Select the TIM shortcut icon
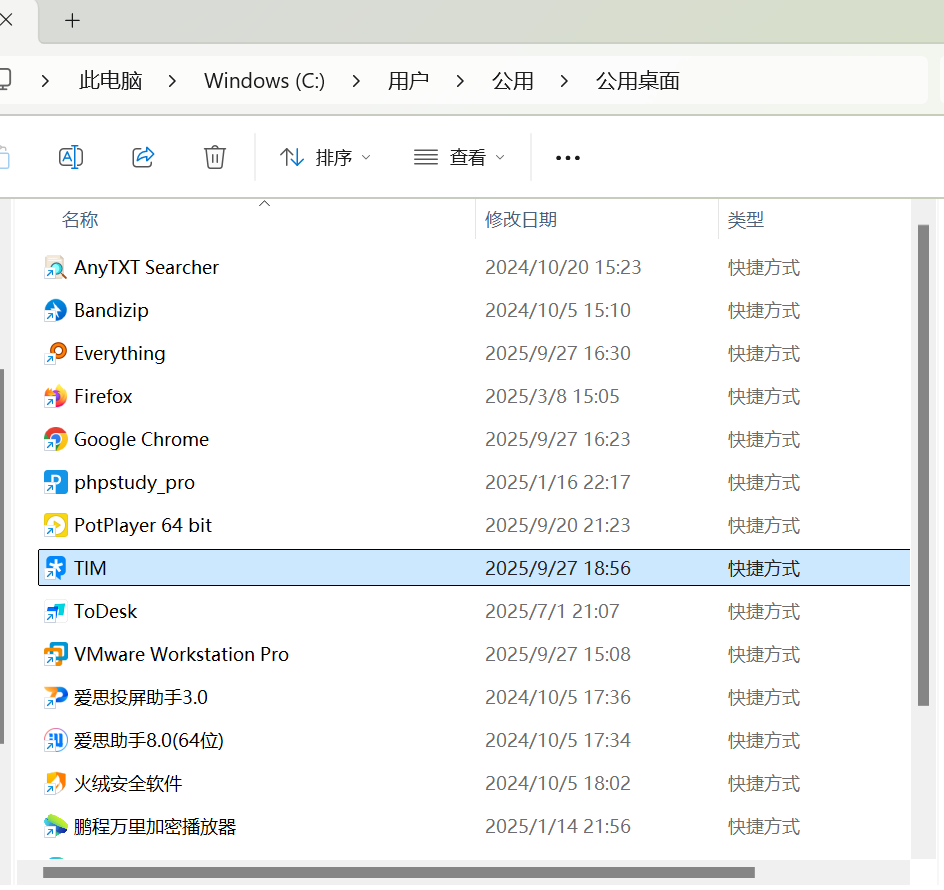 pyautogui.click(x=55, y=568)
